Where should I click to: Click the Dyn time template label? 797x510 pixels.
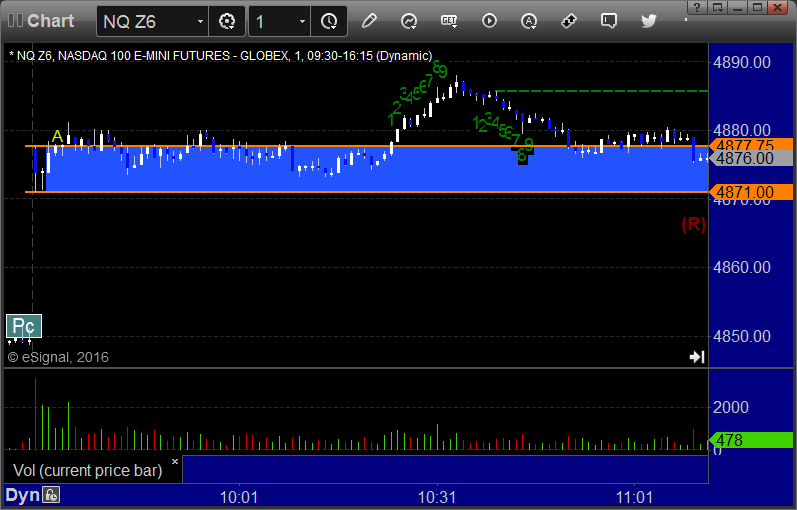[x=22, y=494]
